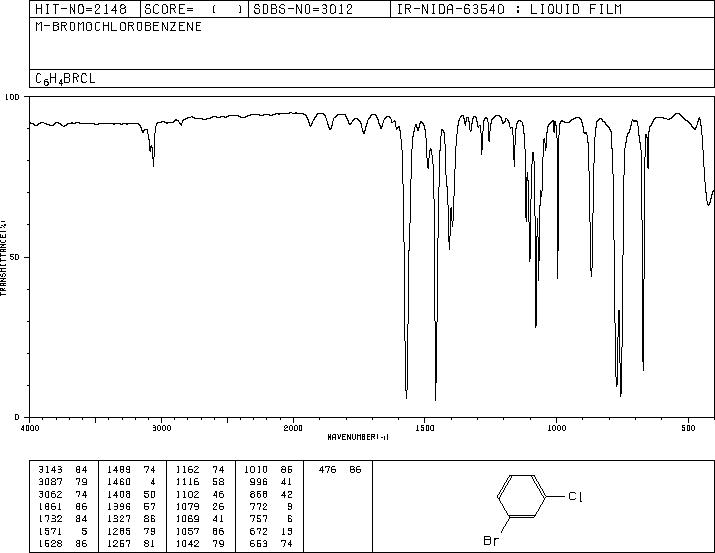Click the molecular formula C6H4BRCL
Viewport: 715px width, 553px height.
(x=65, y=79)
